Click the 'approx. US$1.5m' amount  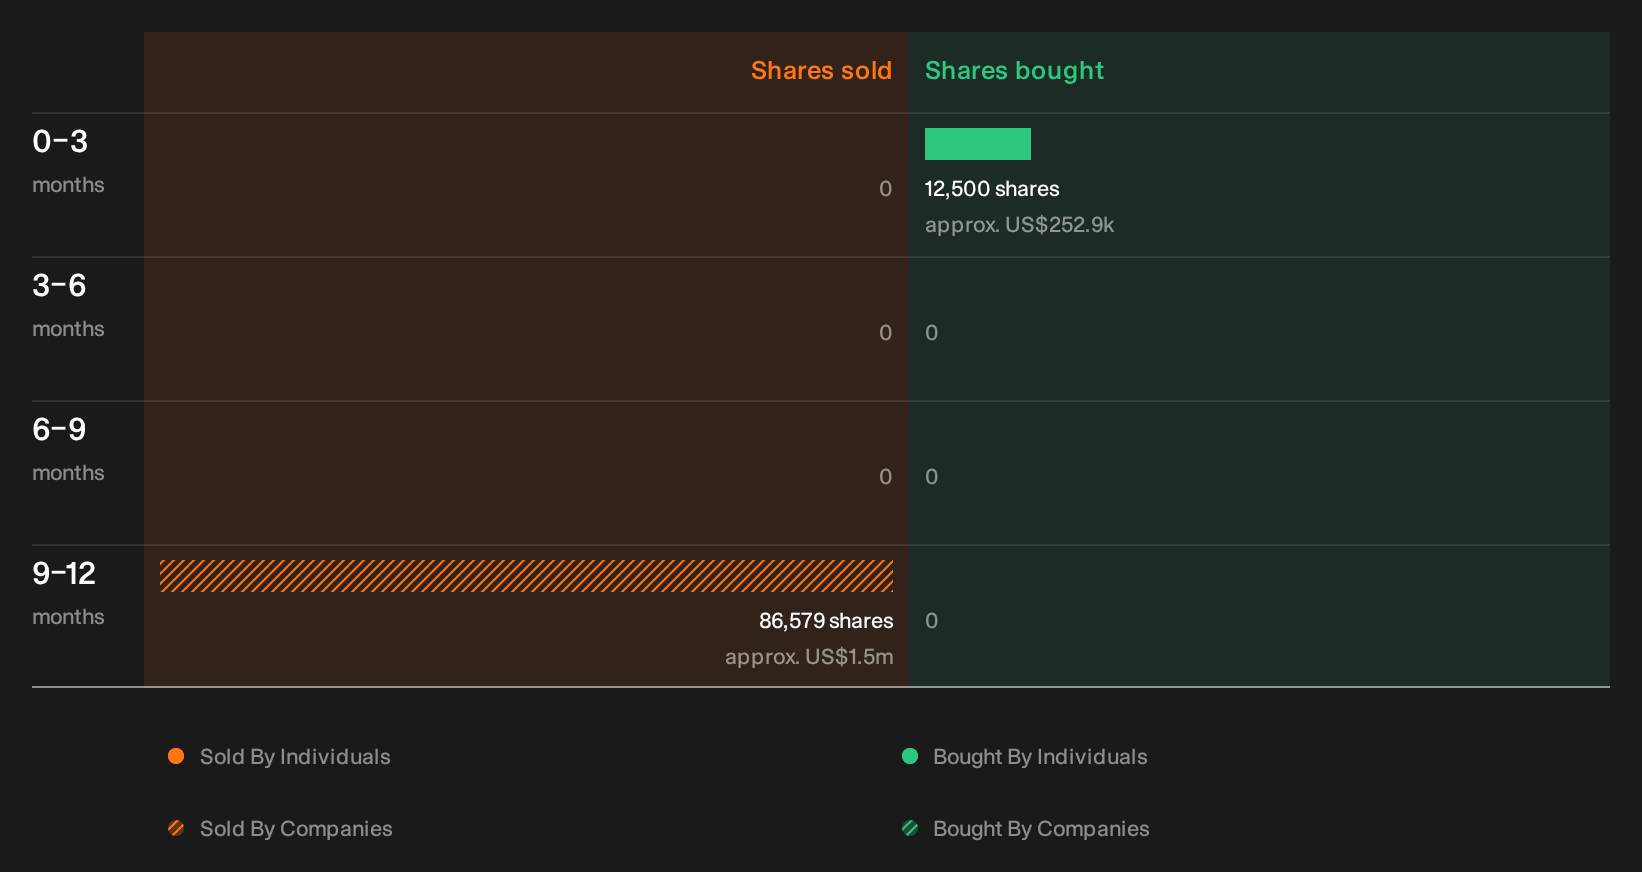coord(809,657)
